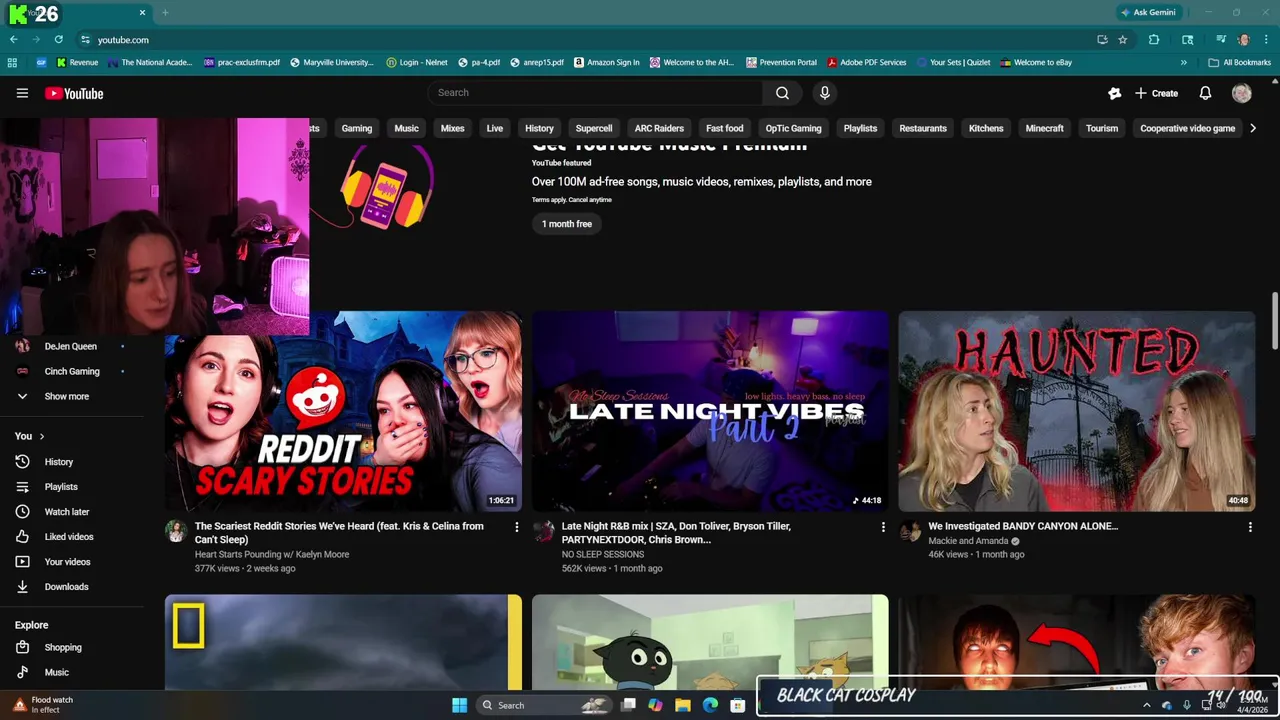
Task: Click the 1 month free button
Action: [567, 224]
